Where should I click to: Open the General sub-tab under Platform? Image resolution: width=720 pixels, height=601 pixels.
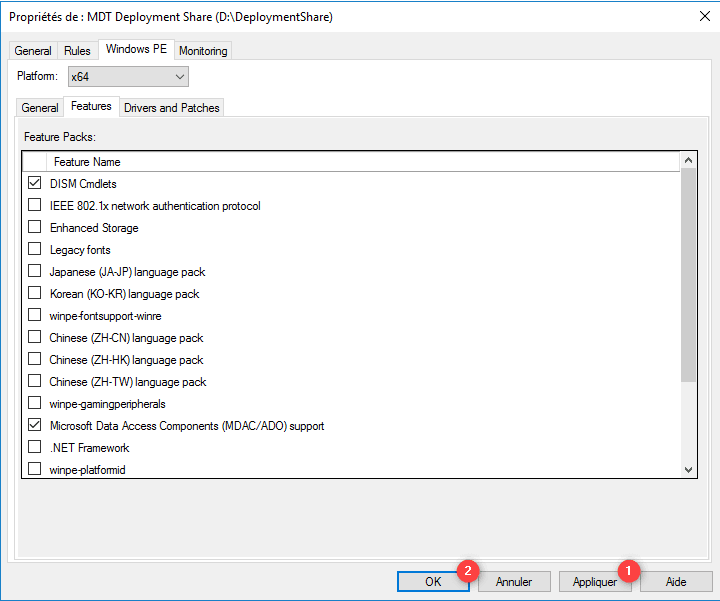click(x=40, y=108)
